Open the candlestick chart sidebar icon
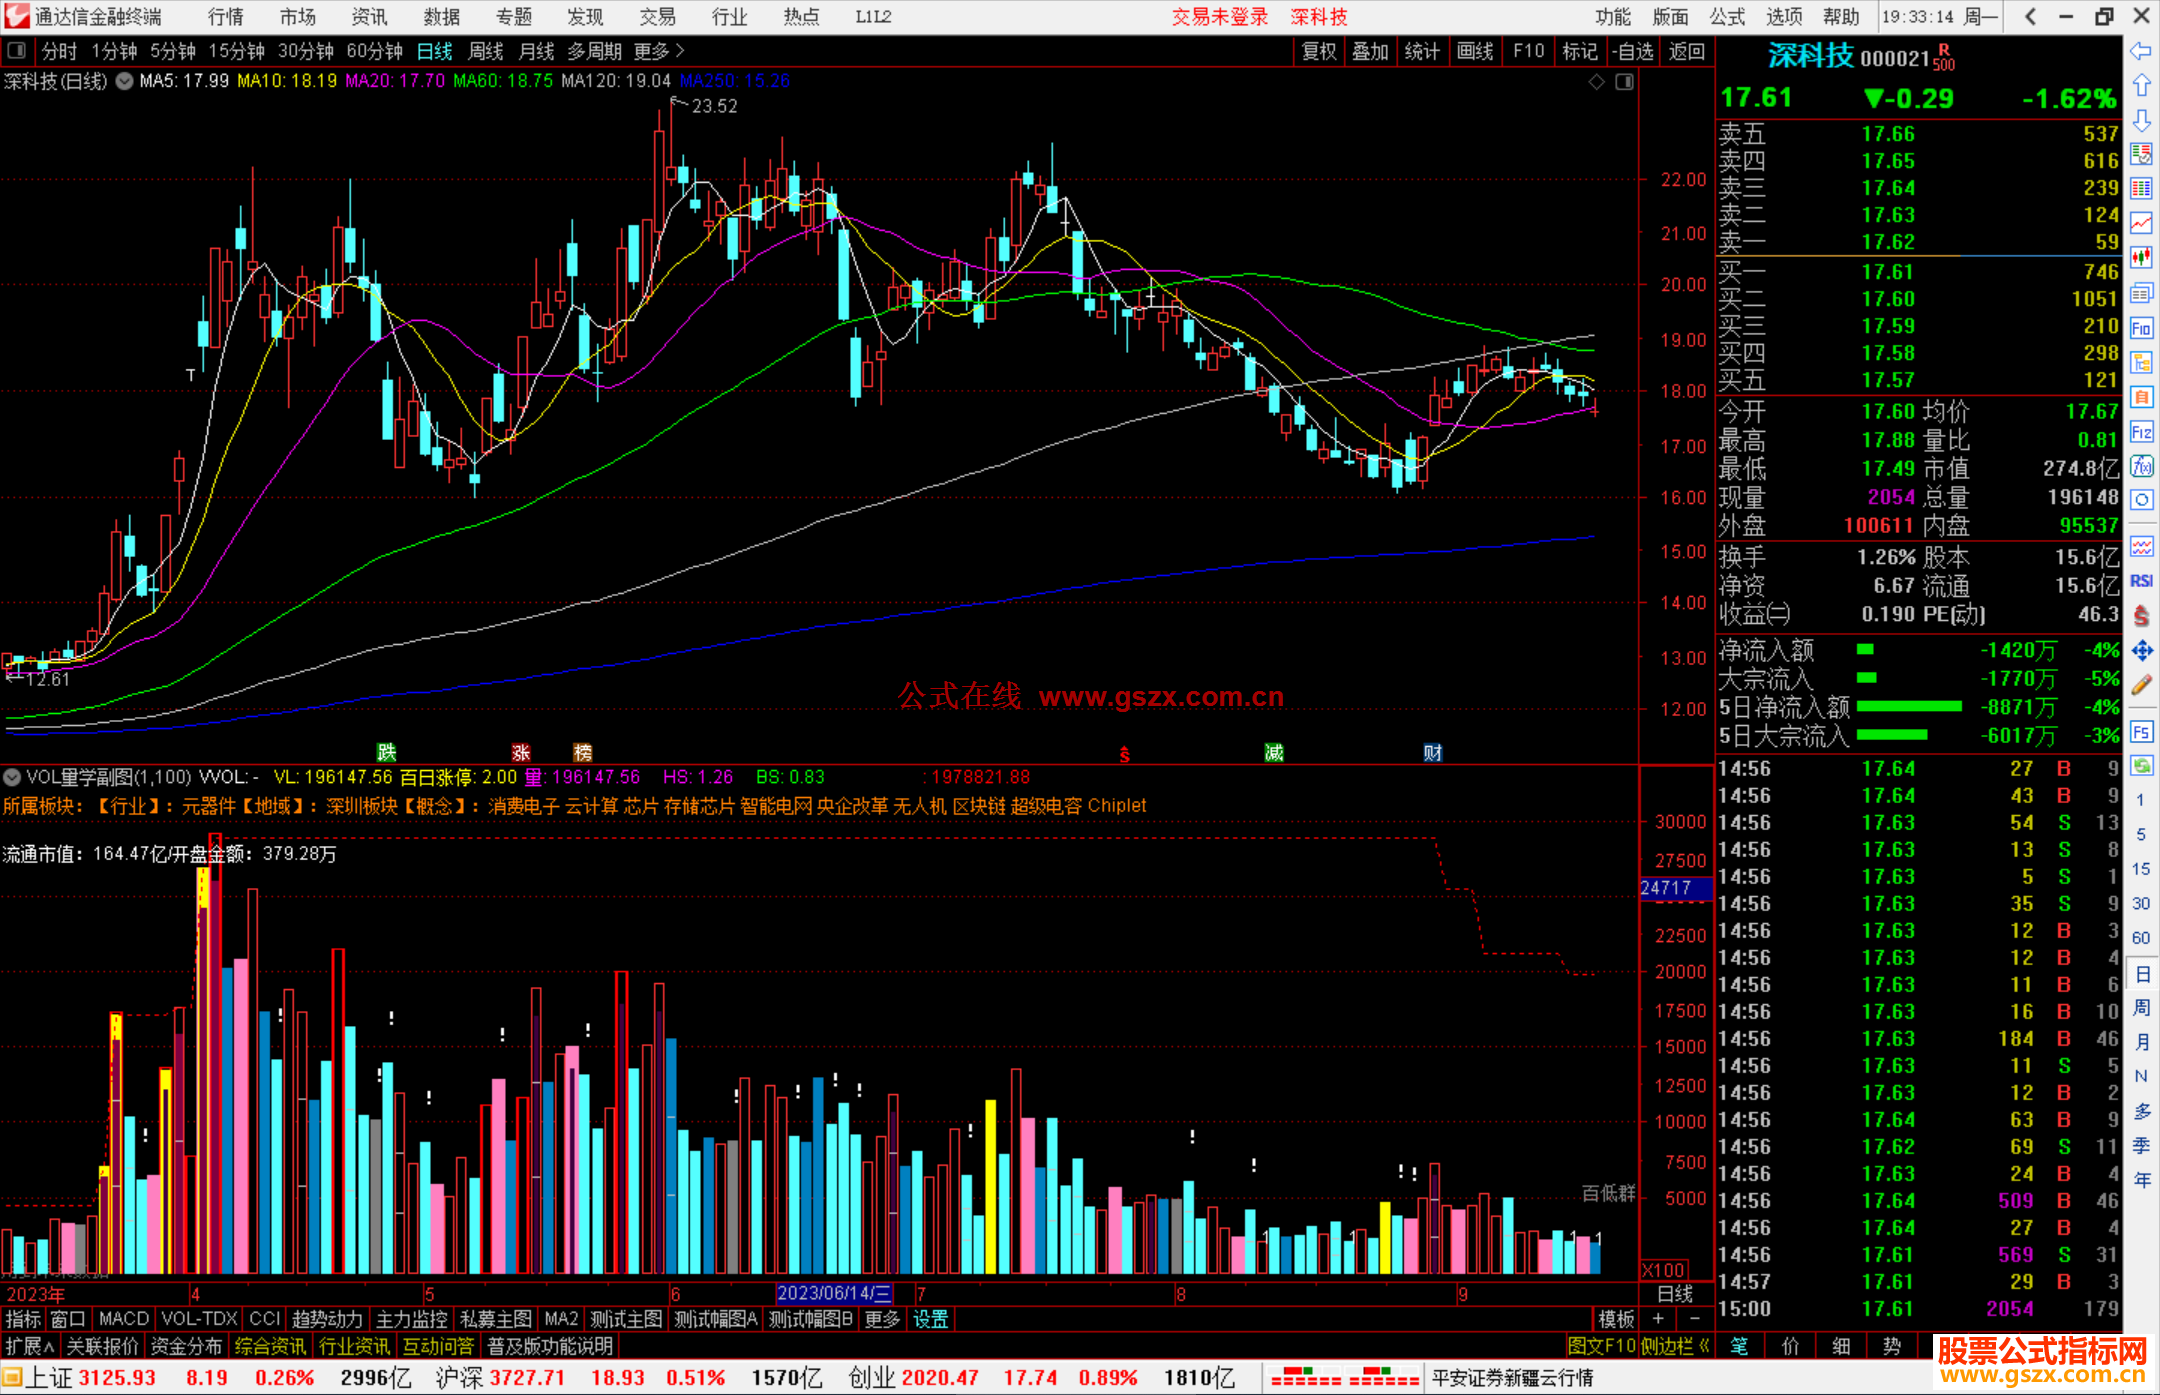This screenshot has width=2160, height=1395. tap(2141, 258)
